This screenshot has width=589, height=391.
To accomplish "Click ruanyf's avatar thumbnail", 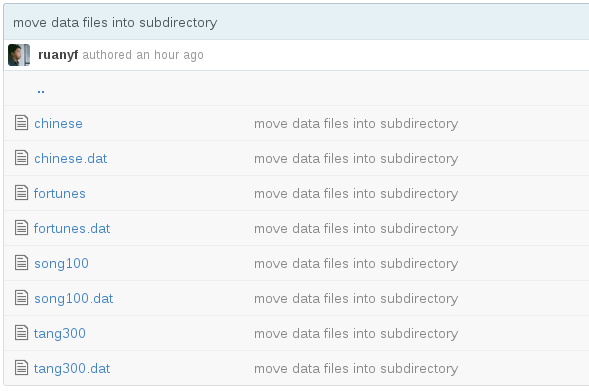I will [x=19, y=55].
